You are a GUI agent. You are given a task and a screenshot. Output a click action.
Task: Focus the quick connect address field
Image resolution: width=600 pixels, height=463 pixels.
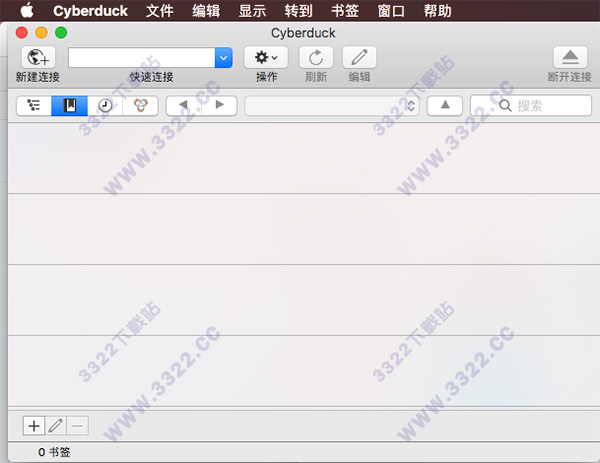click(x=142, y=58)
